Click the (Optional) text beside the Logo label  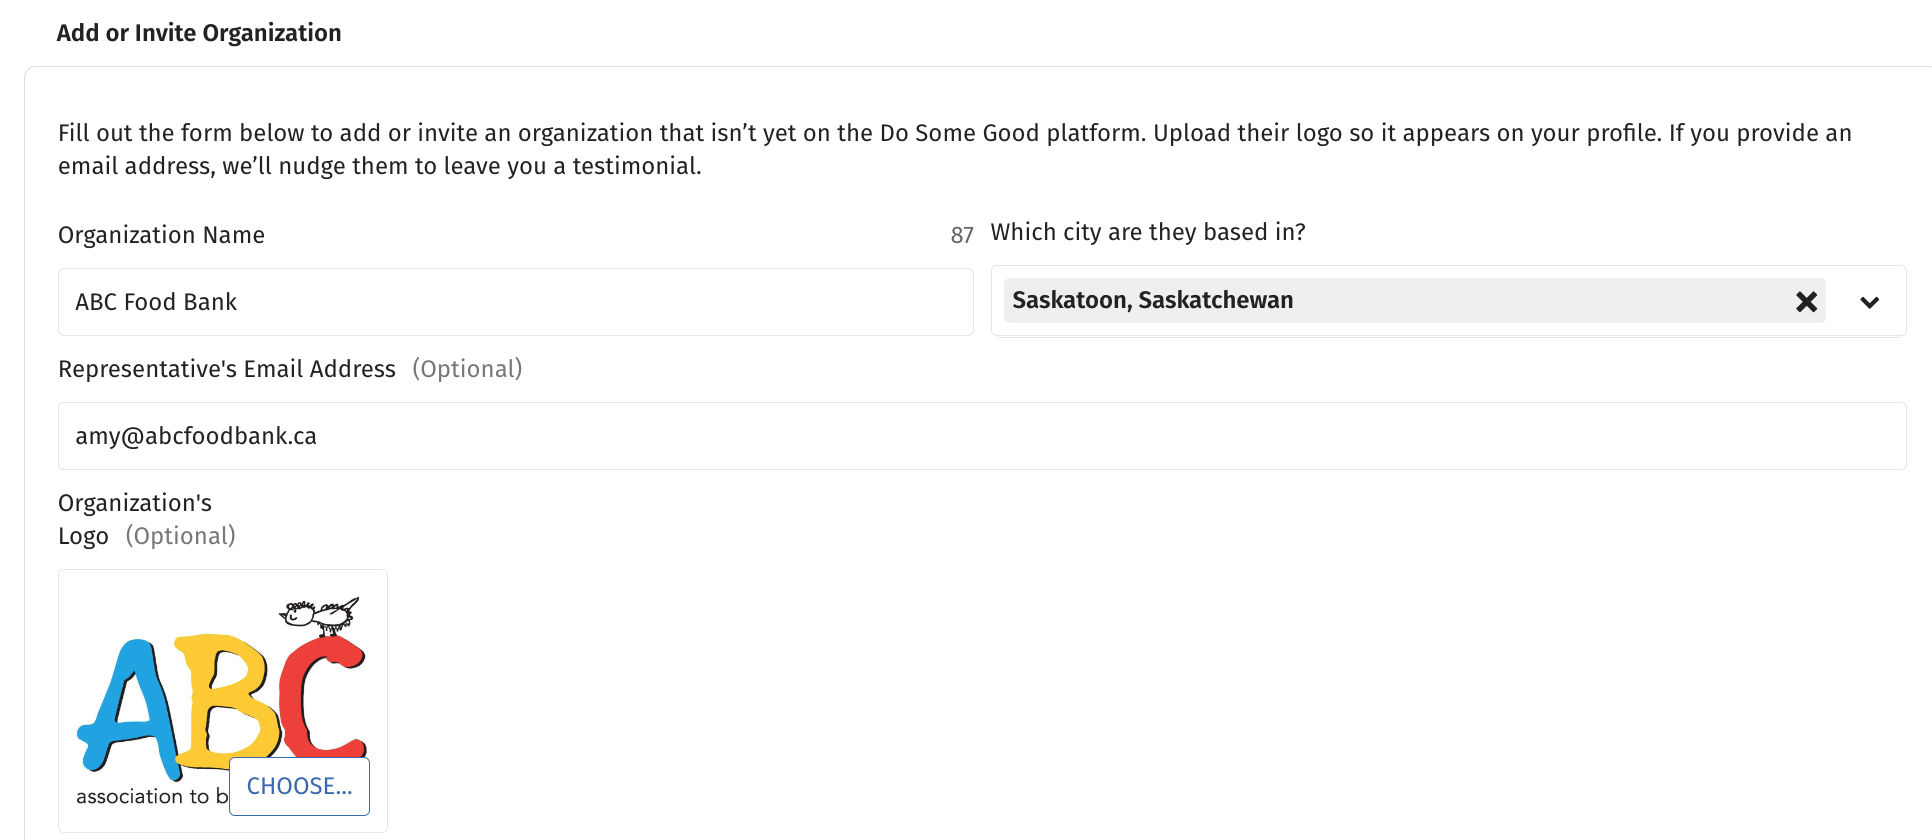(x=181, y=536)
